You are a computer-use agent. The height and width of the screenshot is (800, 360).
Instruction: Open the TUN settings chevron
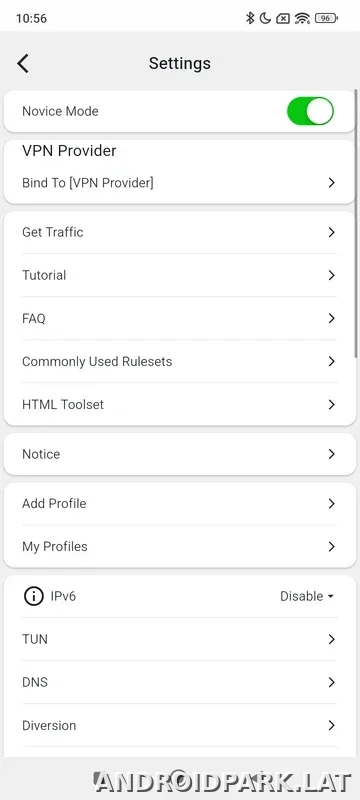click(331, 639)
